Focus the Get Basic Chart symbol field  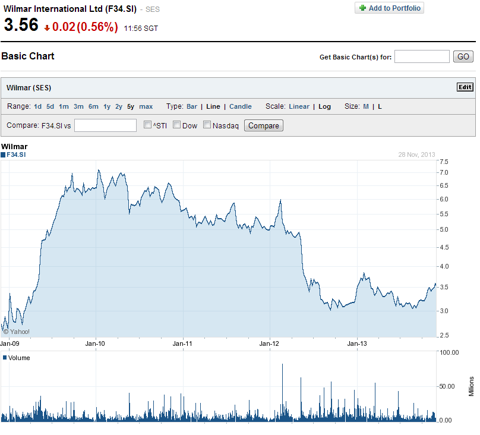(422, 57)
